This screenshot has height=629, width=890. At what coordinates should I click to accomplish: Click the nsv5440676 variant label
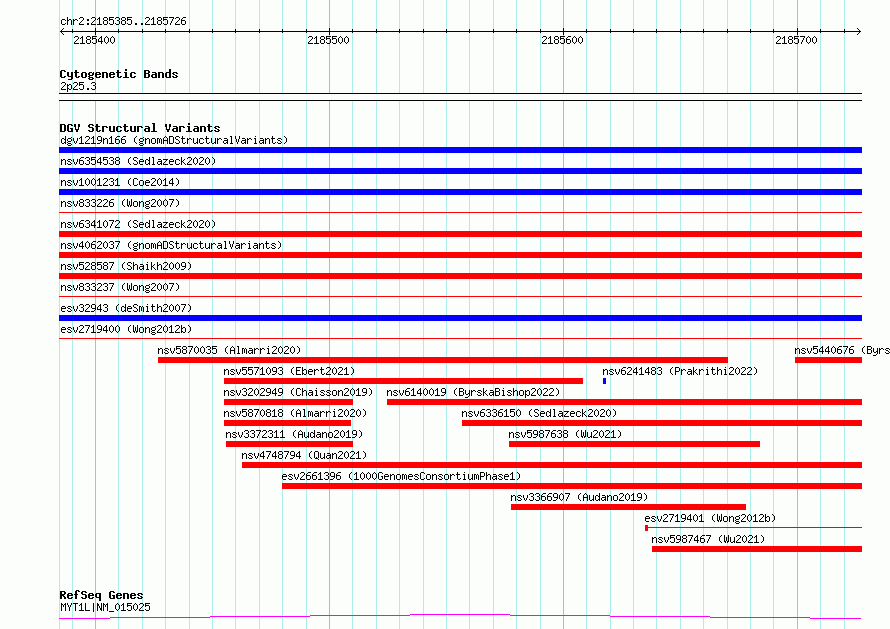[x=842, y=350]
